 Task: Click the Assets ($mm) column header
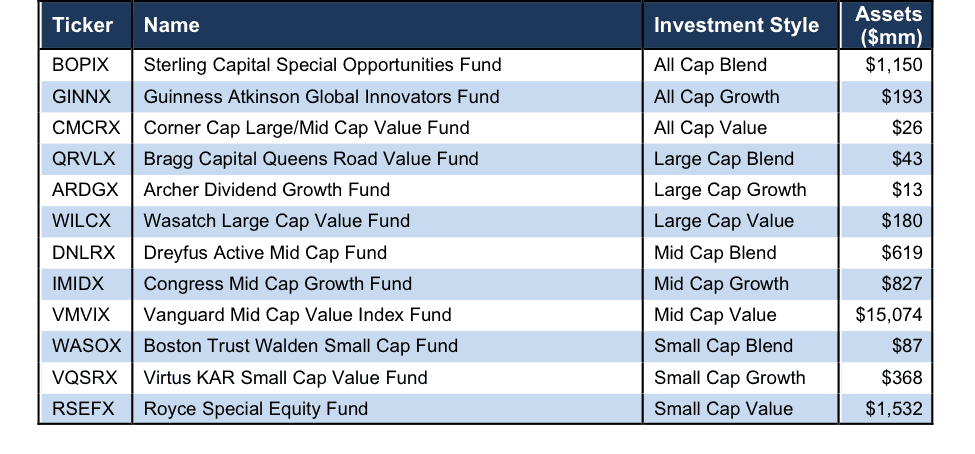[x=886, y=25]
